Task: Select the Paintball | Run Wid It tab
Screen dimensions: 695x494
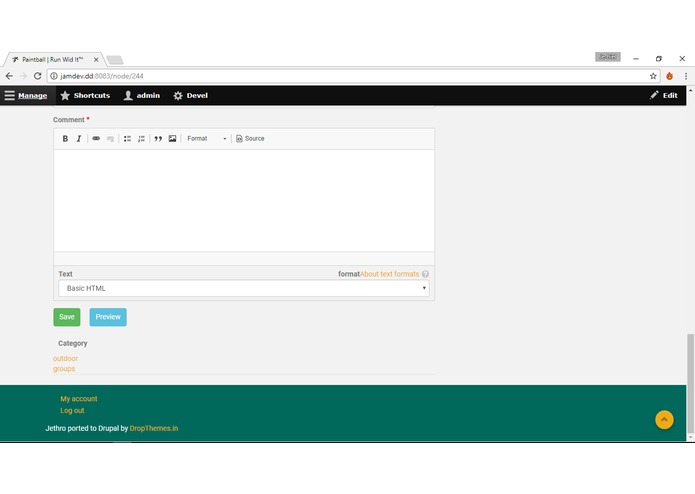Action: tap(52, 59)
